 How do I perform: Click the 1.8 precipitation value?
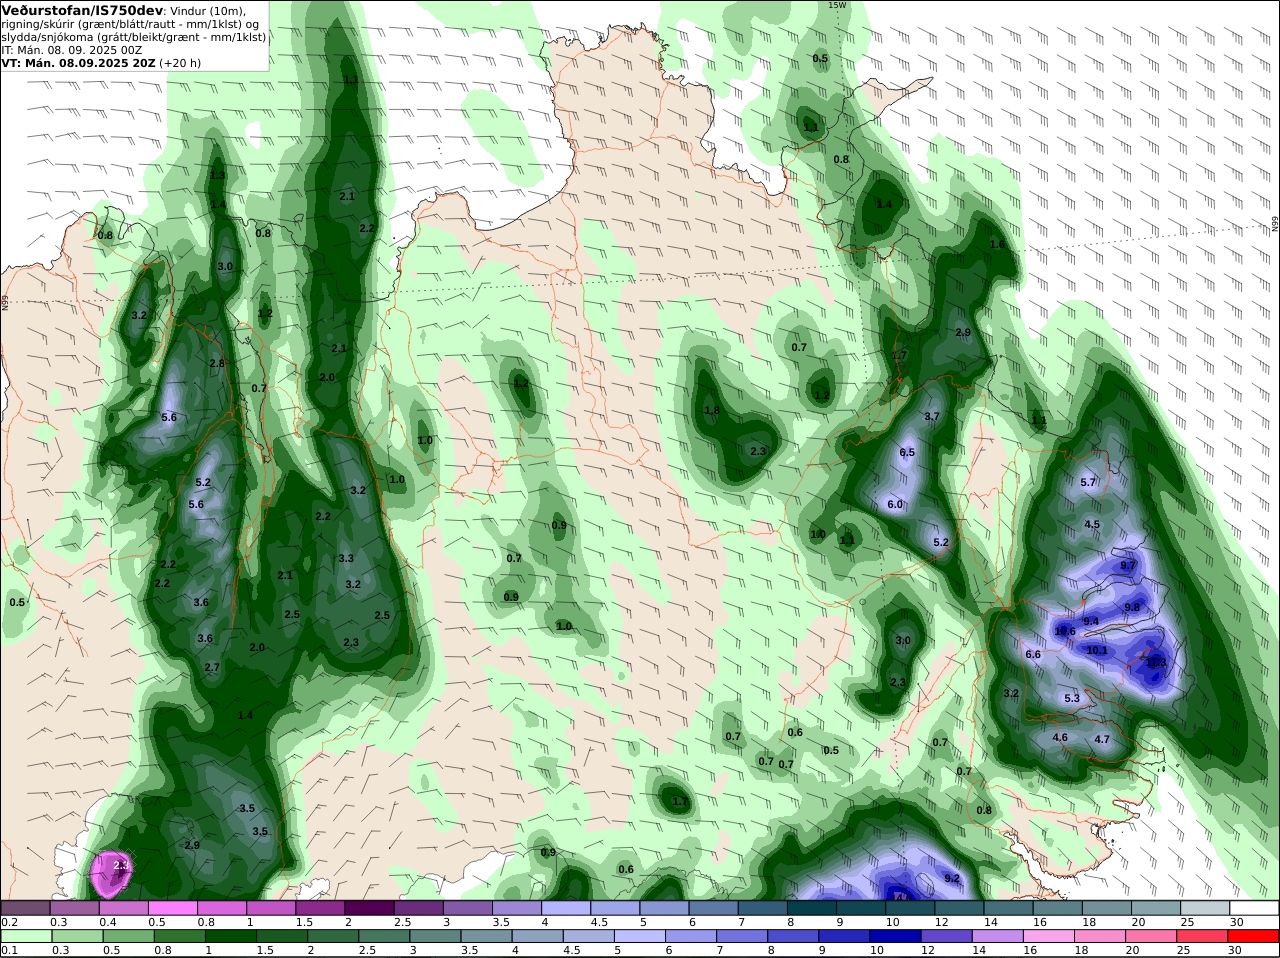712,410
